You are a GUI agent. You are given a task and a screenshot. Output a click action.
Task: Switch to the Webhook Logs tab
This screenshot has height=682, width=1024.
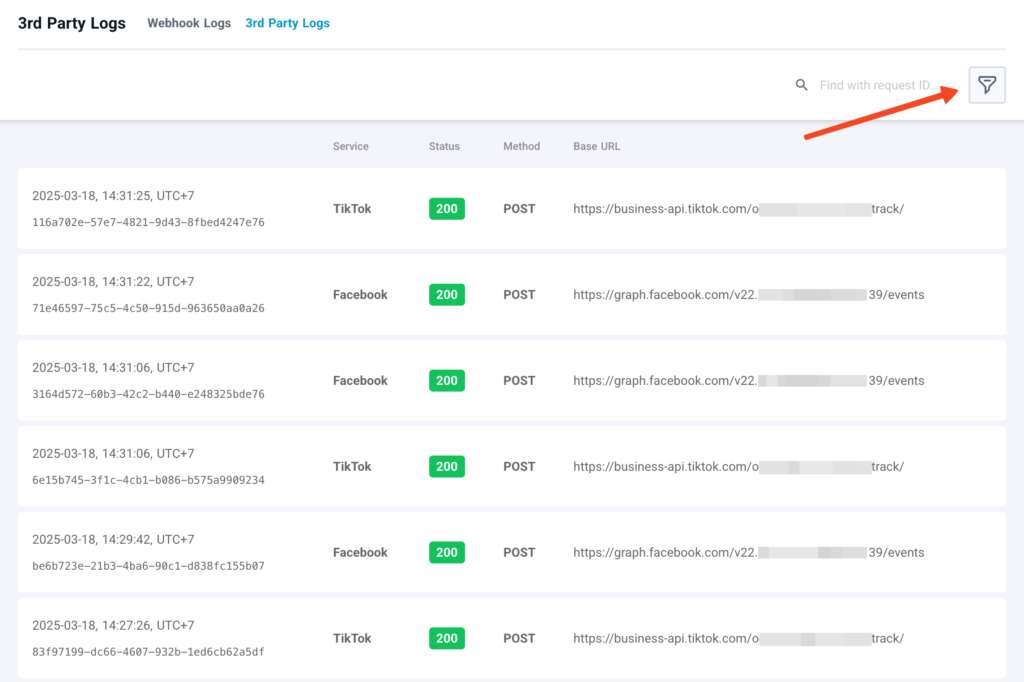(x=189, y=23)
